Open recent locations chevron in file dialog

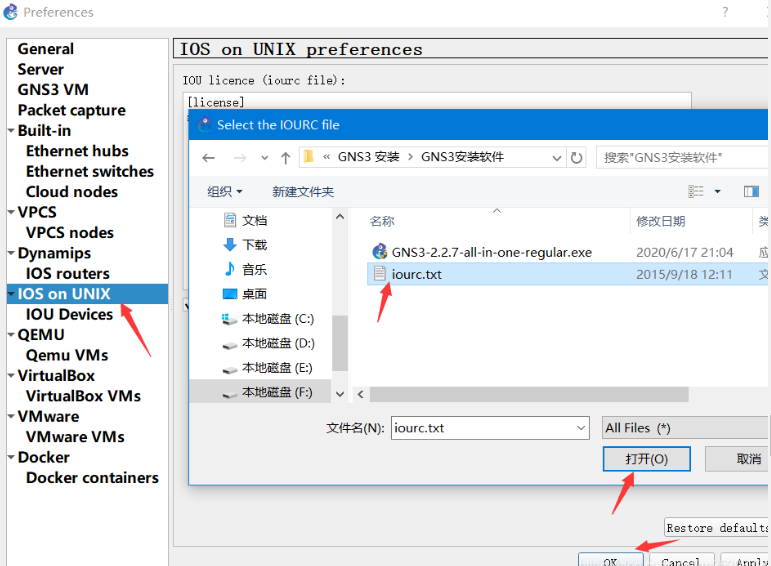(x=265, y=158)
